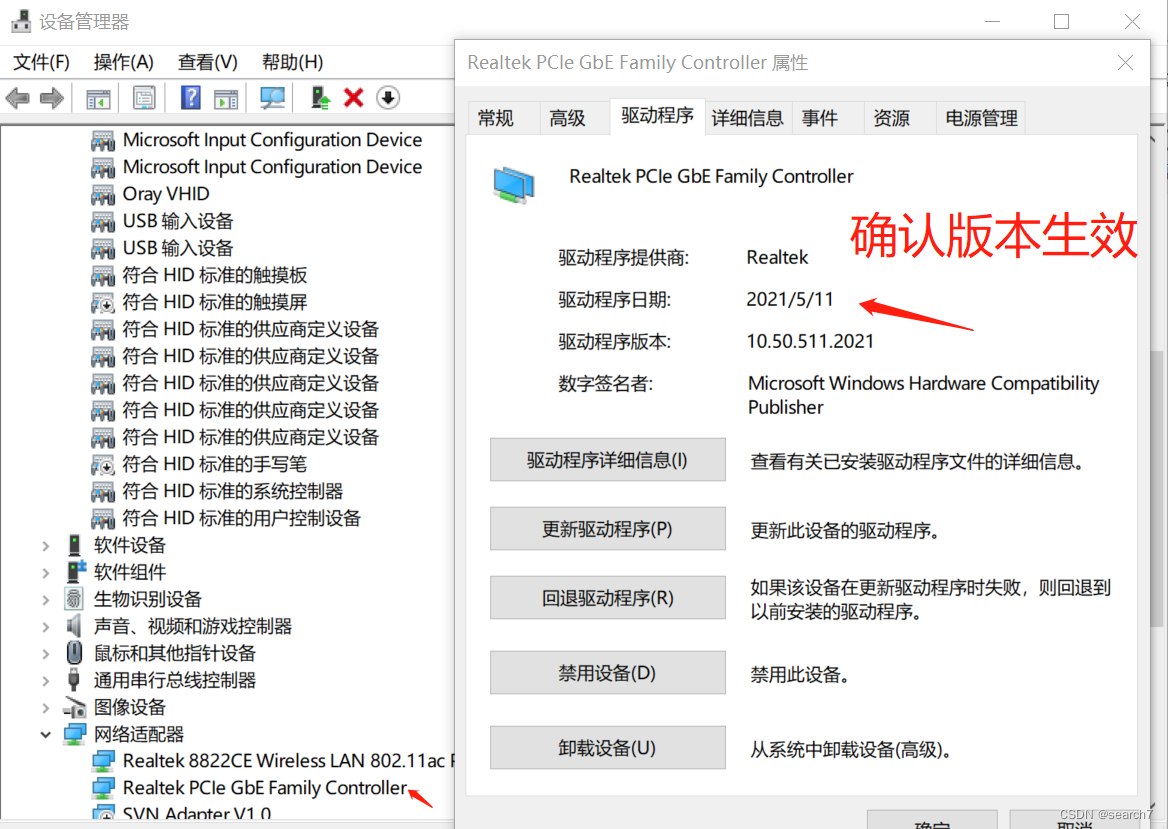Click the 更新驱动程序(P) button
Screen dimensions: 1168x829
click(x=608, y=529)
